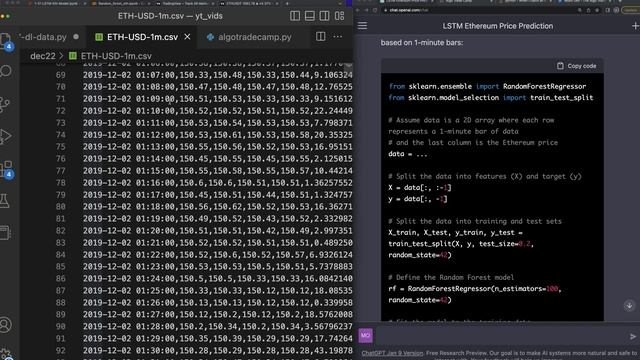Click the MO user avatar

pyautogui.click(x=365, y=336)
